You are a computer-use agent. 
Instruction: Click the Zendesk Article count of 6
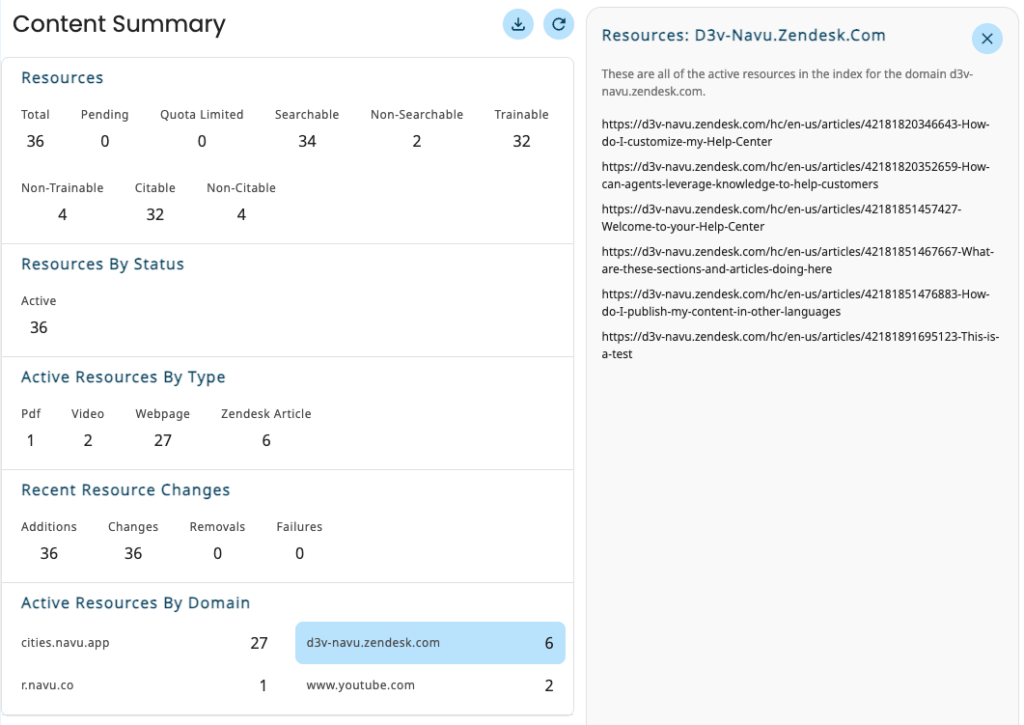(x=266, y=440)
